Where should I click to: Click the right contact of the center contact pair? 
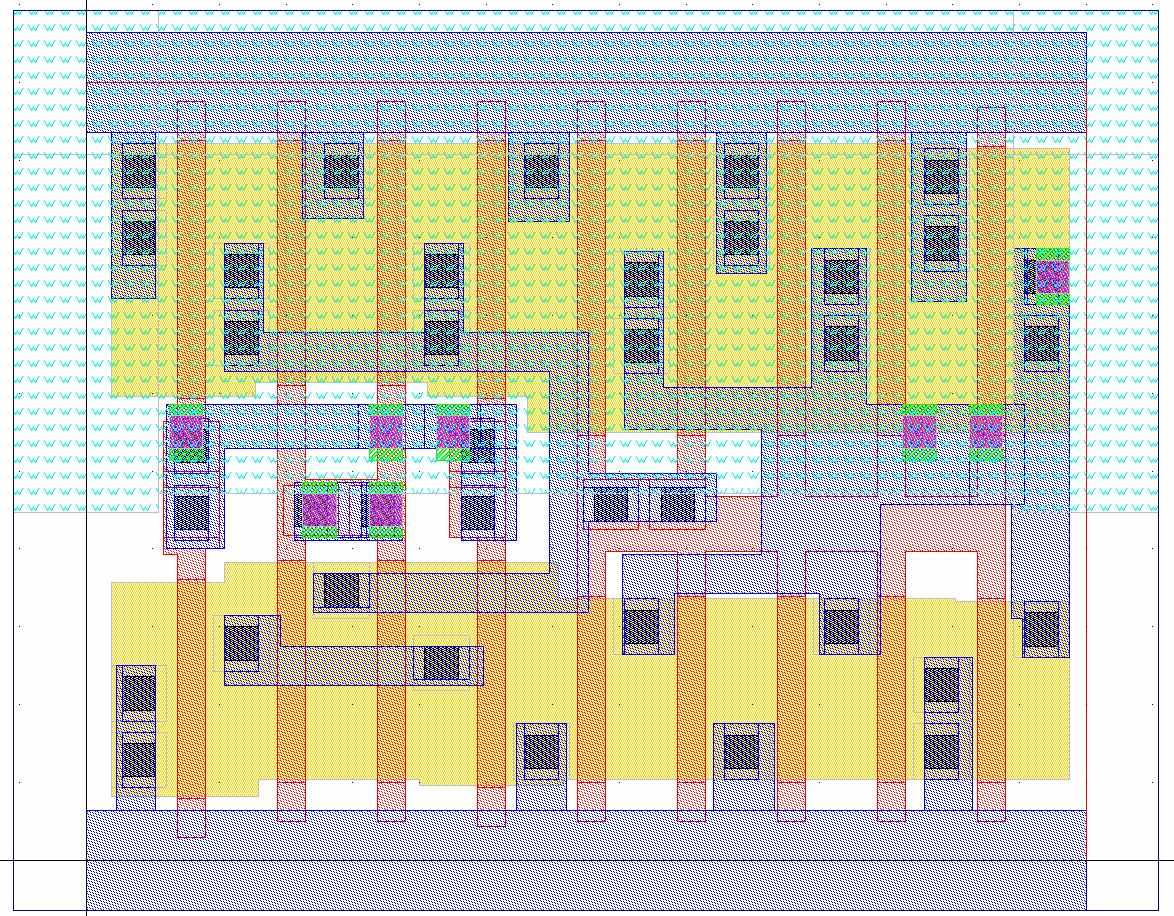click(678, 504)
